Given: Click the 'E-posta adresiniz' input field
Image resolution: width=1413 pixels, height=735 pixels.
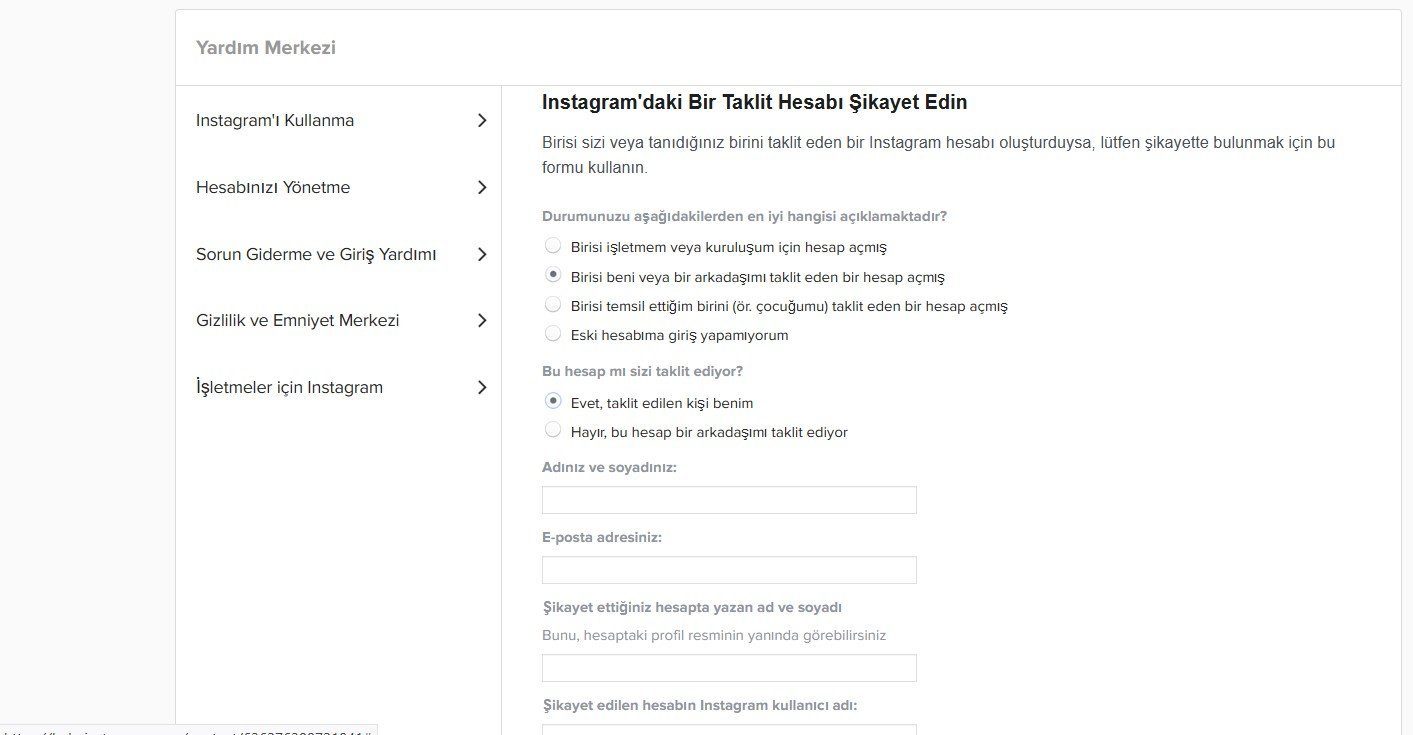Looking at the screenshot, I should (729, 570).
